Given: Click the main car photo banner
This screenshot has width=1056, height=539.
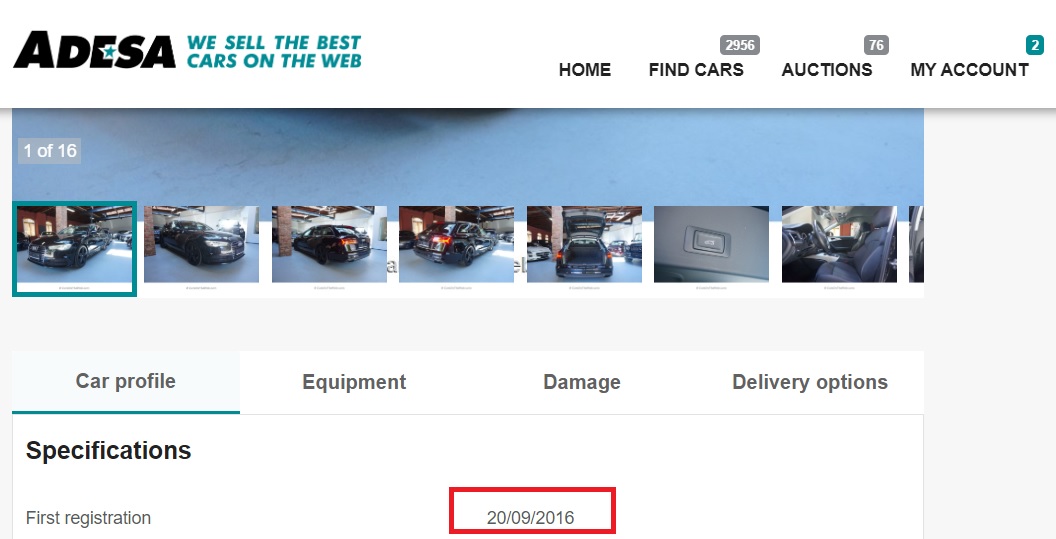Looking at the screenshot, I should tap(468, 155).
